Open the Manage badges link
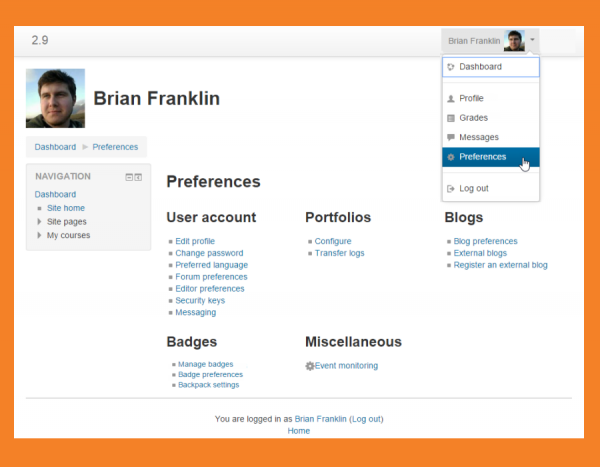Screen dimensions: 600x467 click(205, 364)
